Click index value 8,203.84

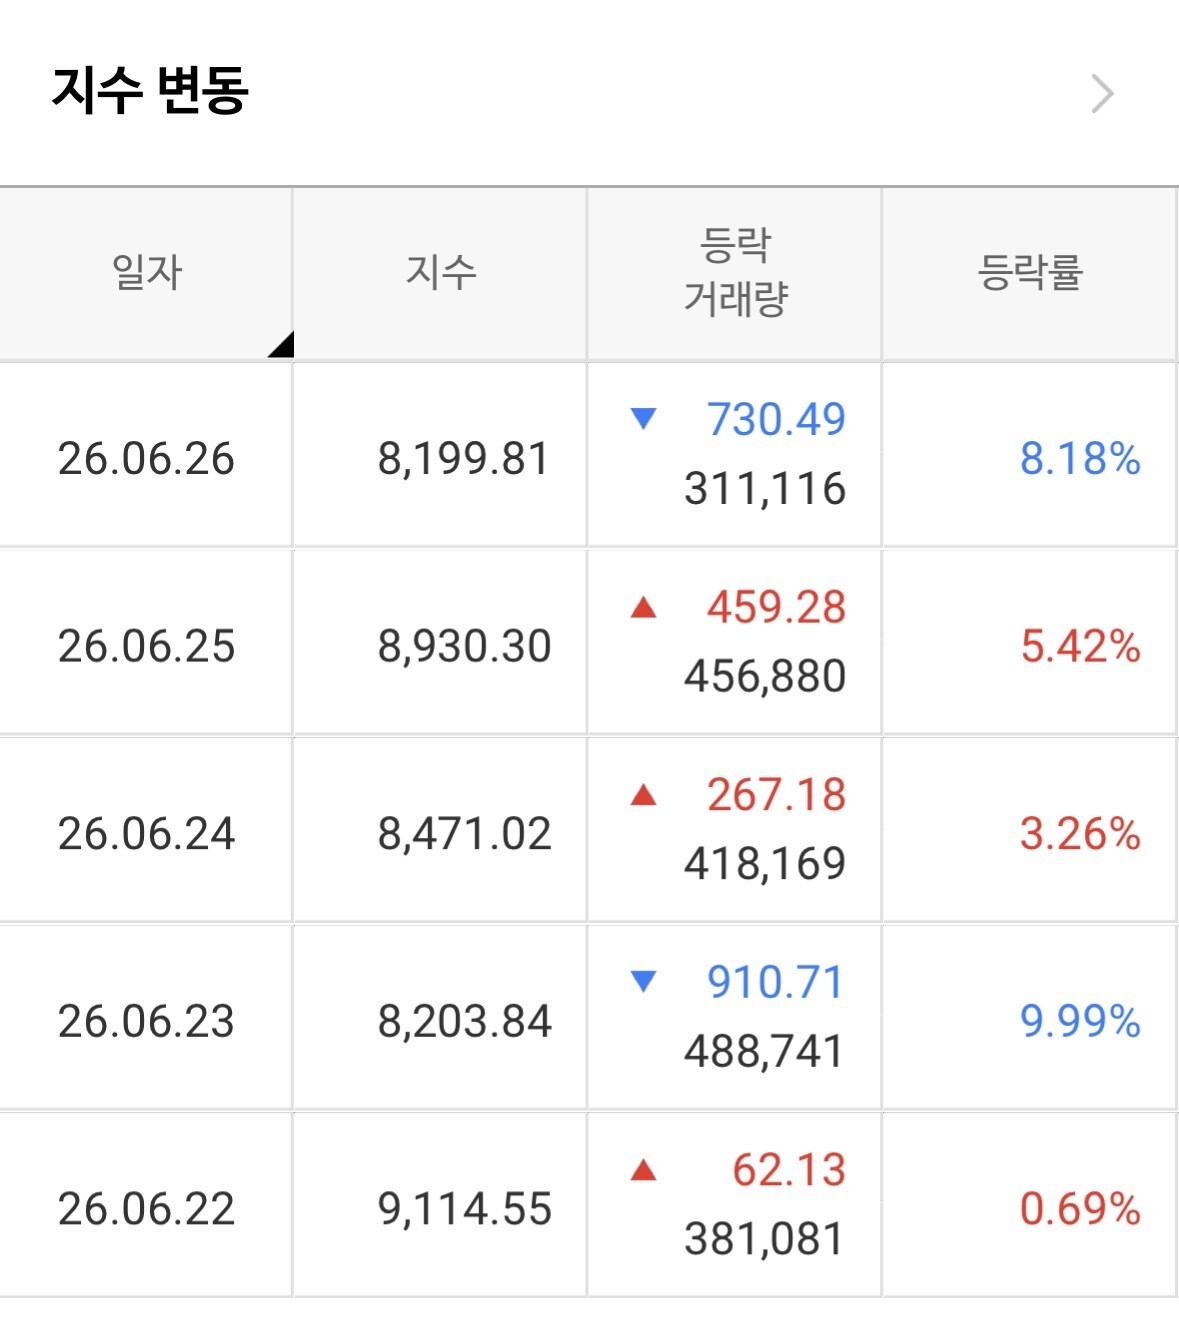click(465, 1022)
